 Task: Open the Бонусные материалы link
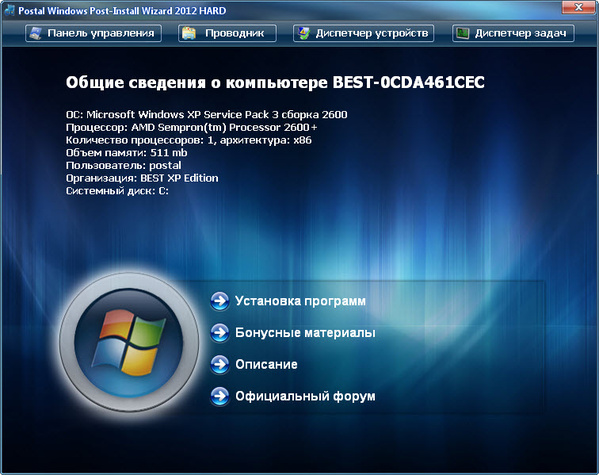tap(305, 333)
